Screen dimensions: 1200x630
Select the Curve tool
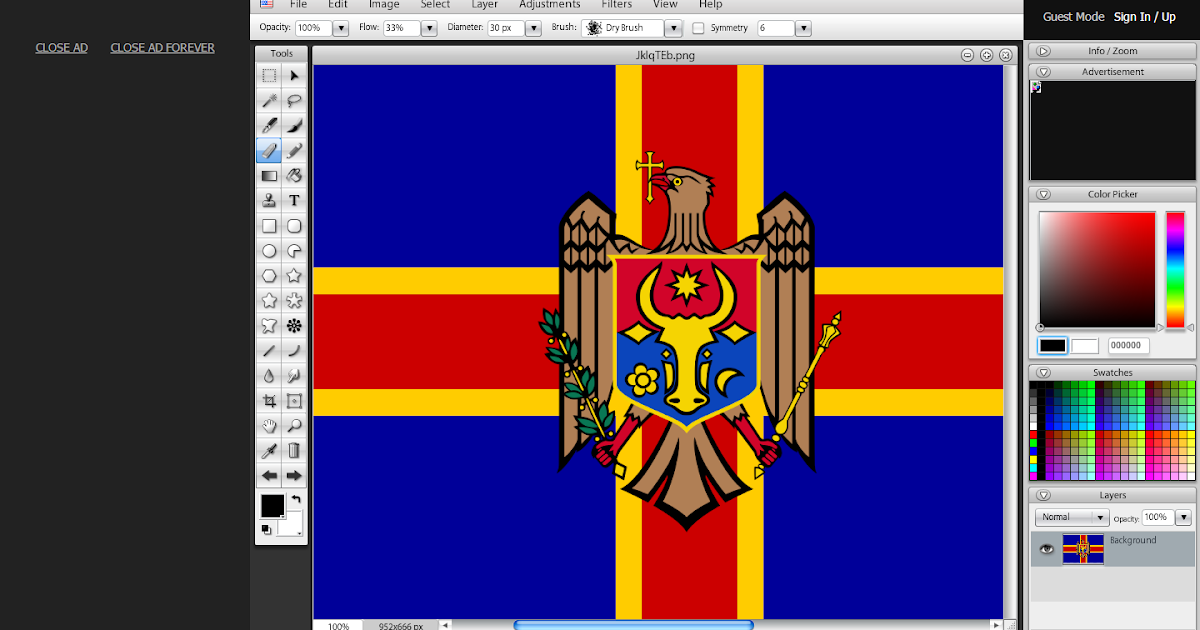[294, 350]
